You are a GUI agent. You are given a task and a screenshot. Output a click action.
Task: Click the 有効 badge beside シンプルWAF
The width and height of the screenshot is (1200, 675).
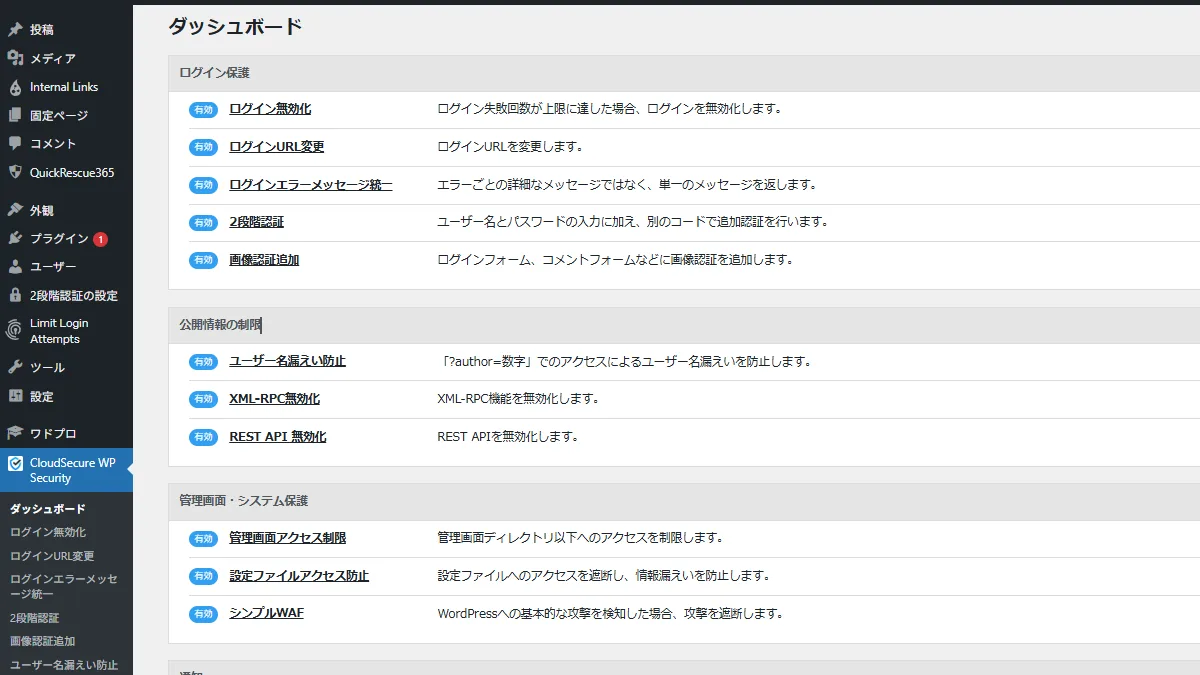(x=204, y=614)
